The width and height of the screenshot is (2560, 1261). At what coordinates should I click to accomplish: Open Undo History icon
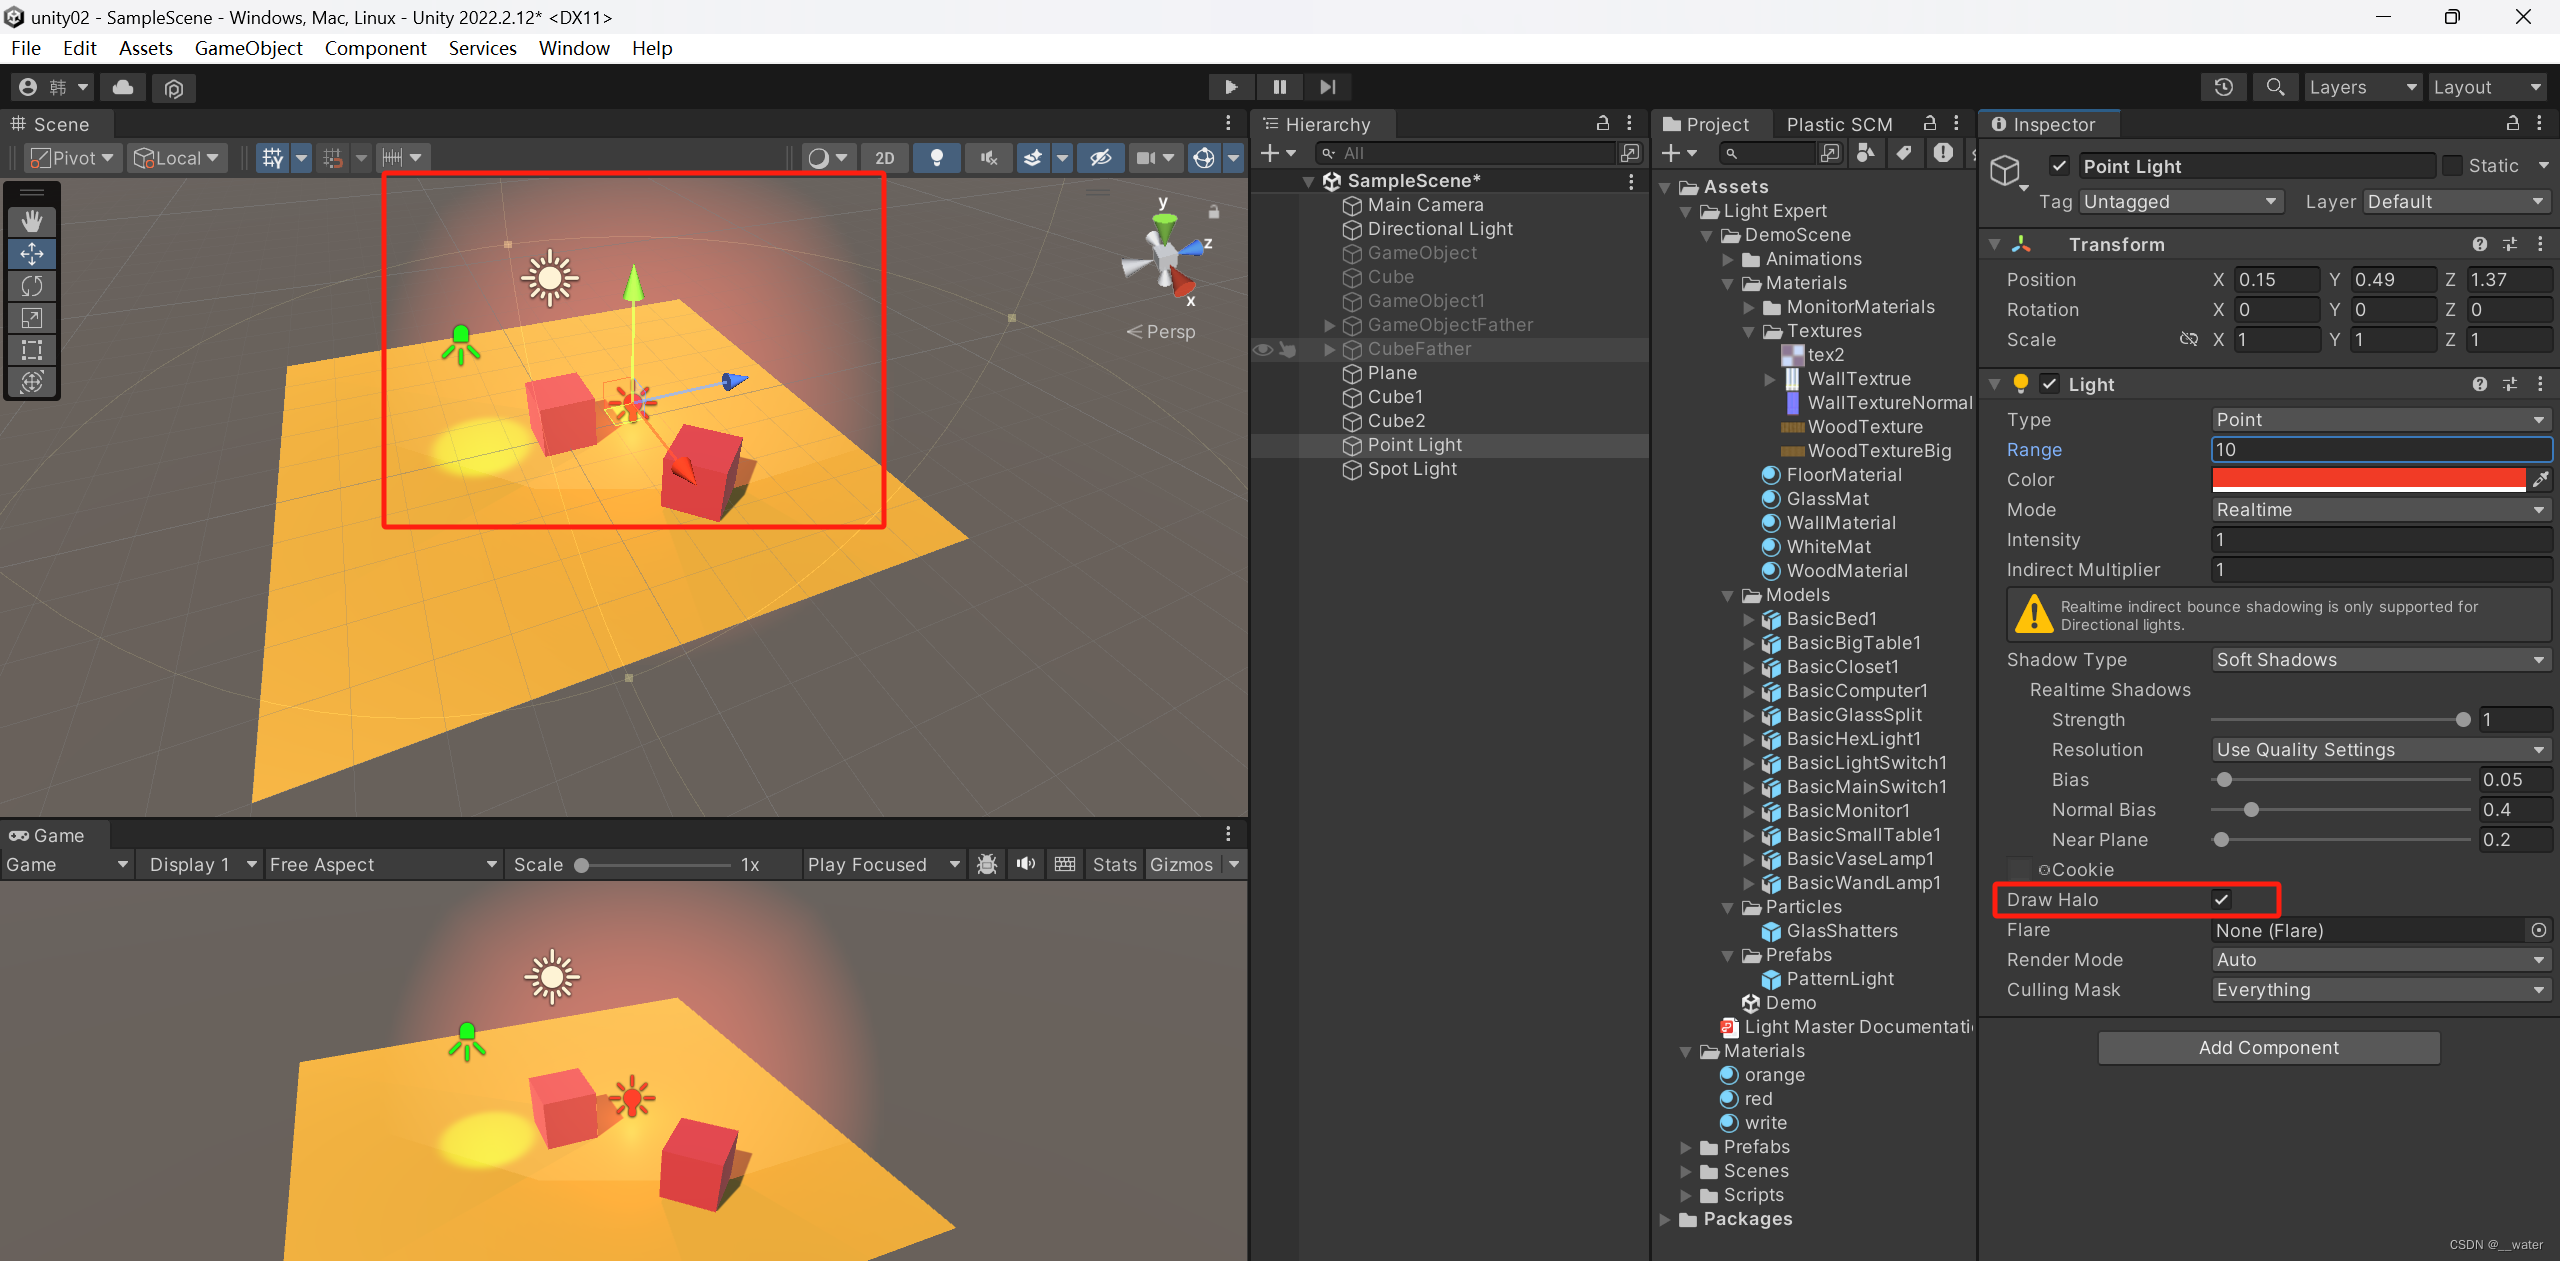tap(2224, 87)
